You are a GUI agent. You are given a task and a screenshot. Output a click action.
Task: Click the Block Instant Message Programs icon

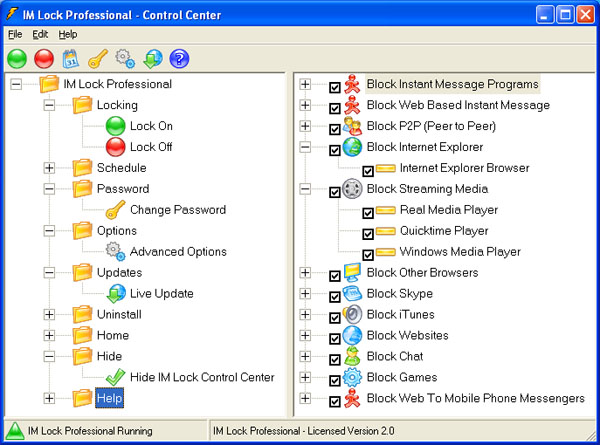point(352,84)
